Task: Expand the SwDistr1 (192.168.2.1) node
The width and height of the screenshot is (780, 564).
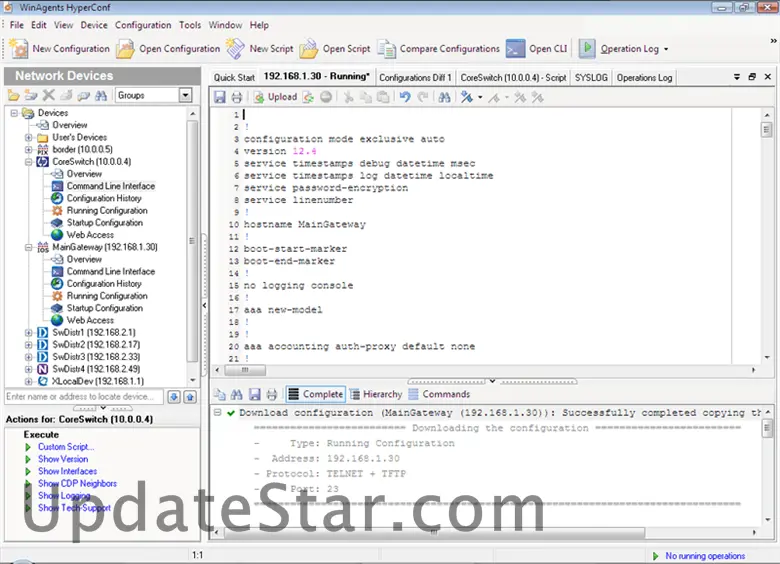Action: 28,332
